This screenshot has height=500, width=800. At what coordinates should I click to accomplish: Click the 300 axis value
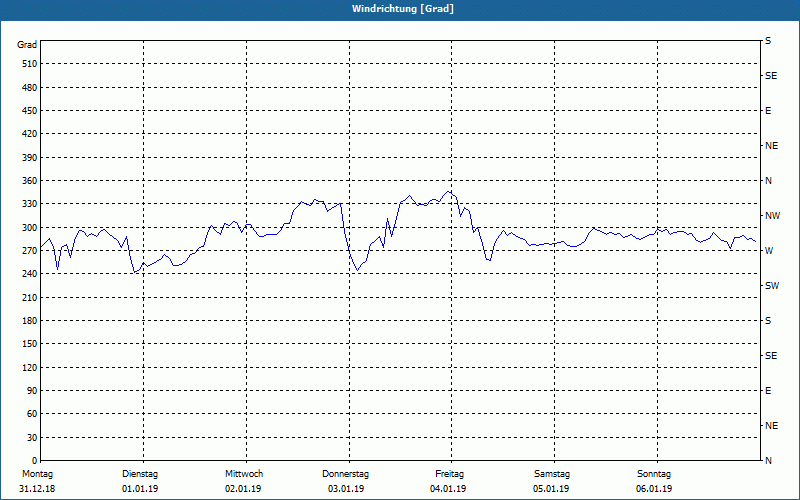click(x=29, y=228)
